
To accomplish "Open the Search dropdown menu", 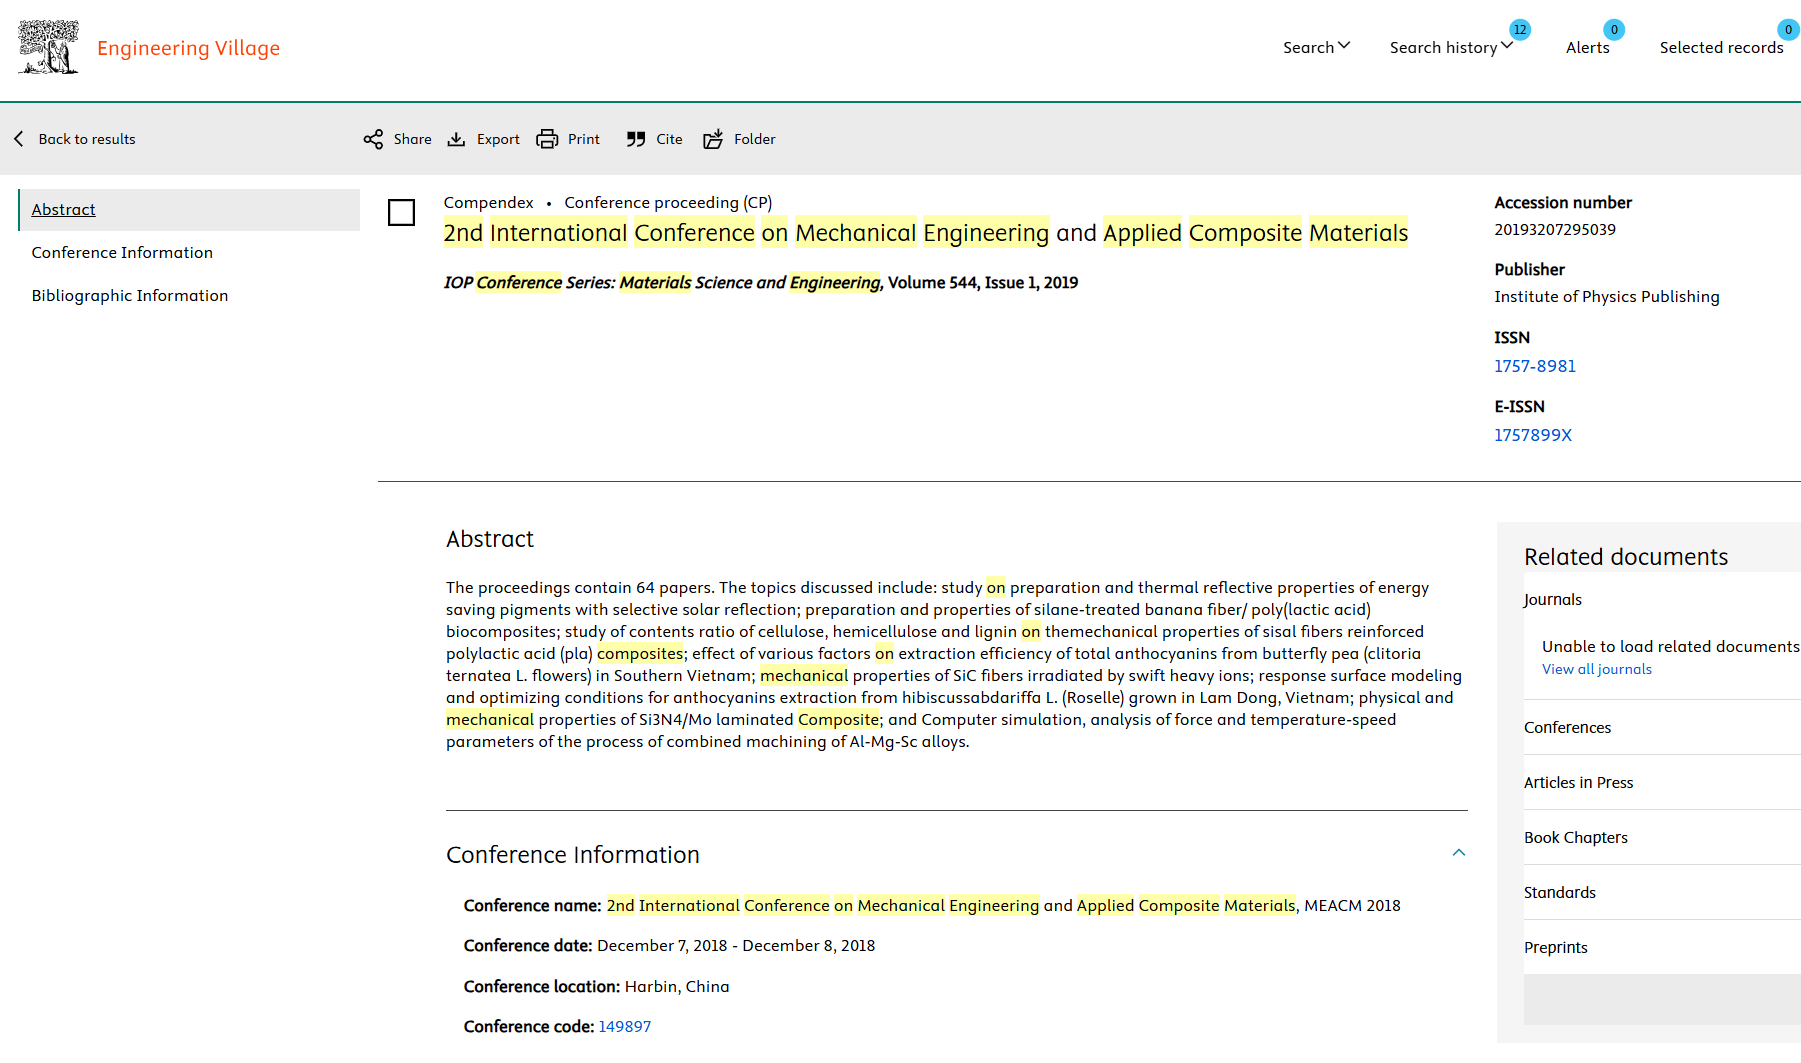I will 1316,47.
